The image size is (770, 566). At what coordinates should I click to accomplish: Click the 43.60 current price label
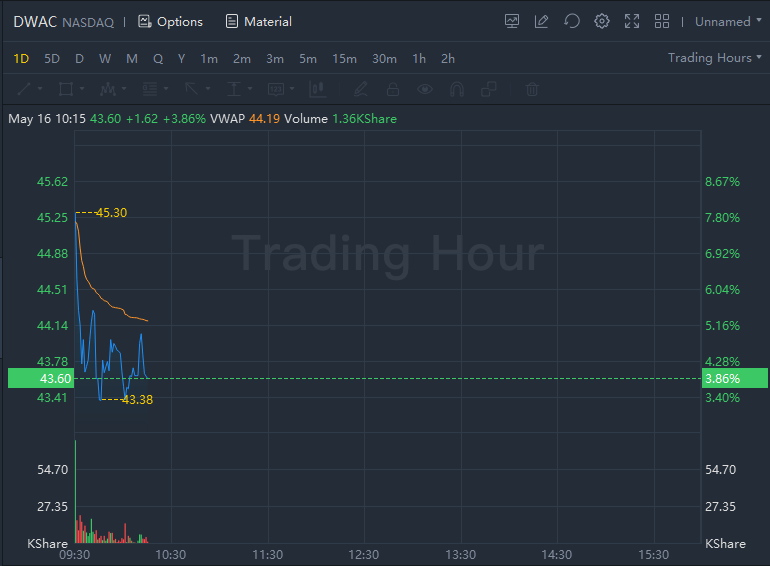click(41, 378)
